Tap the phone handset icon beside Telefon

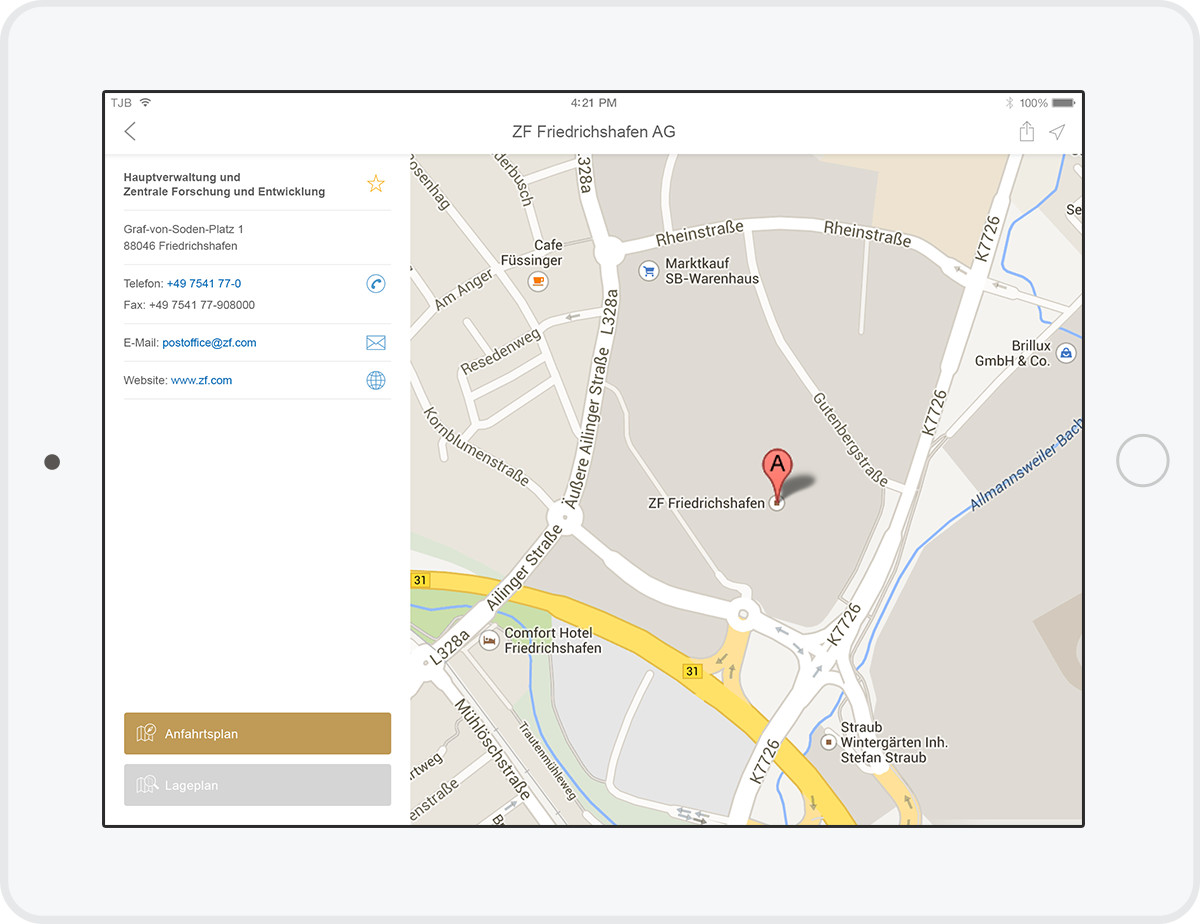click(376, 284)
